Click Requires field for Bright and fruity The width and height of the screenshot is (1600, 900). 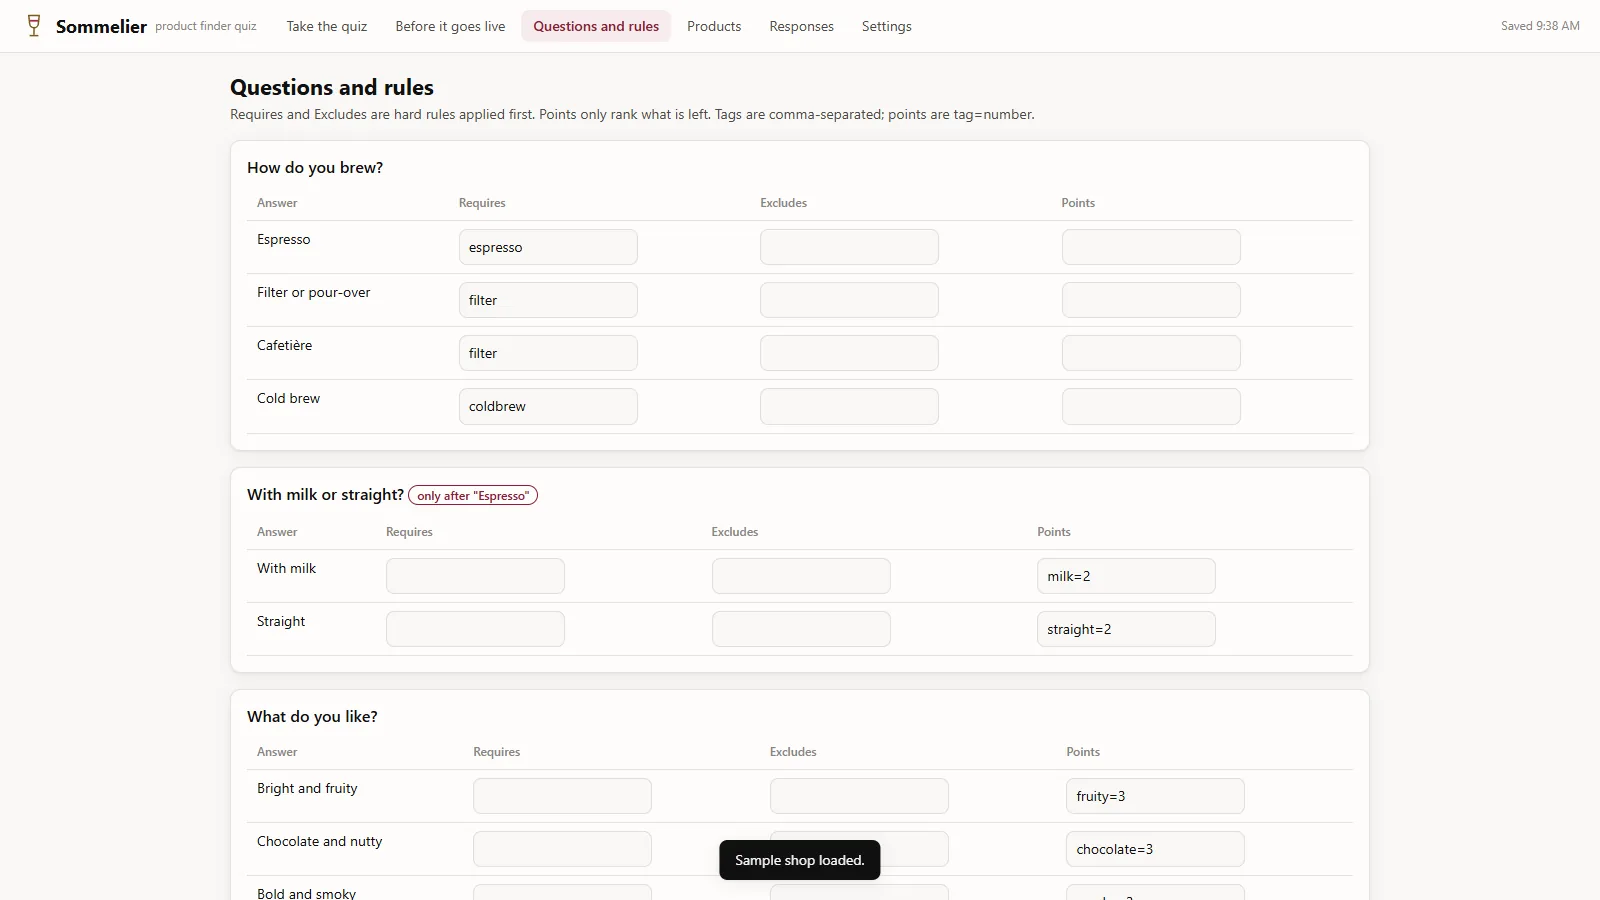pos(562,796)
